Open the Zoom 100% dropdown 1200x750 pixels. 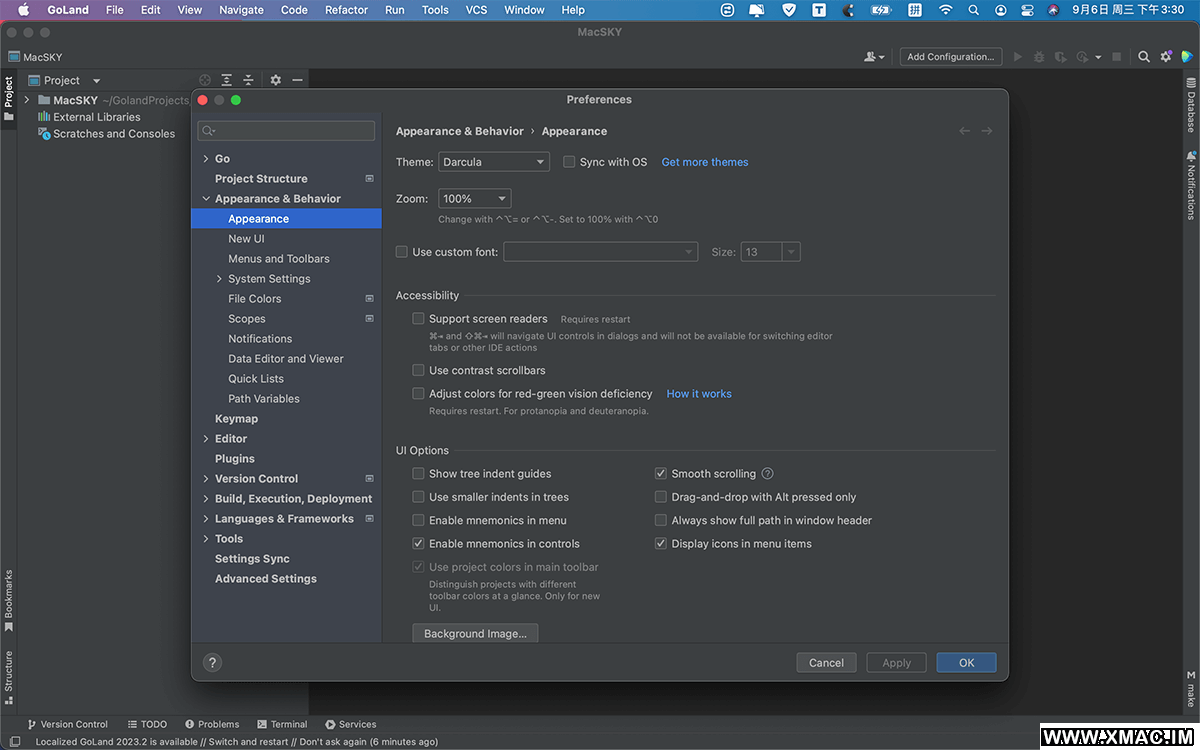[475, 199]
